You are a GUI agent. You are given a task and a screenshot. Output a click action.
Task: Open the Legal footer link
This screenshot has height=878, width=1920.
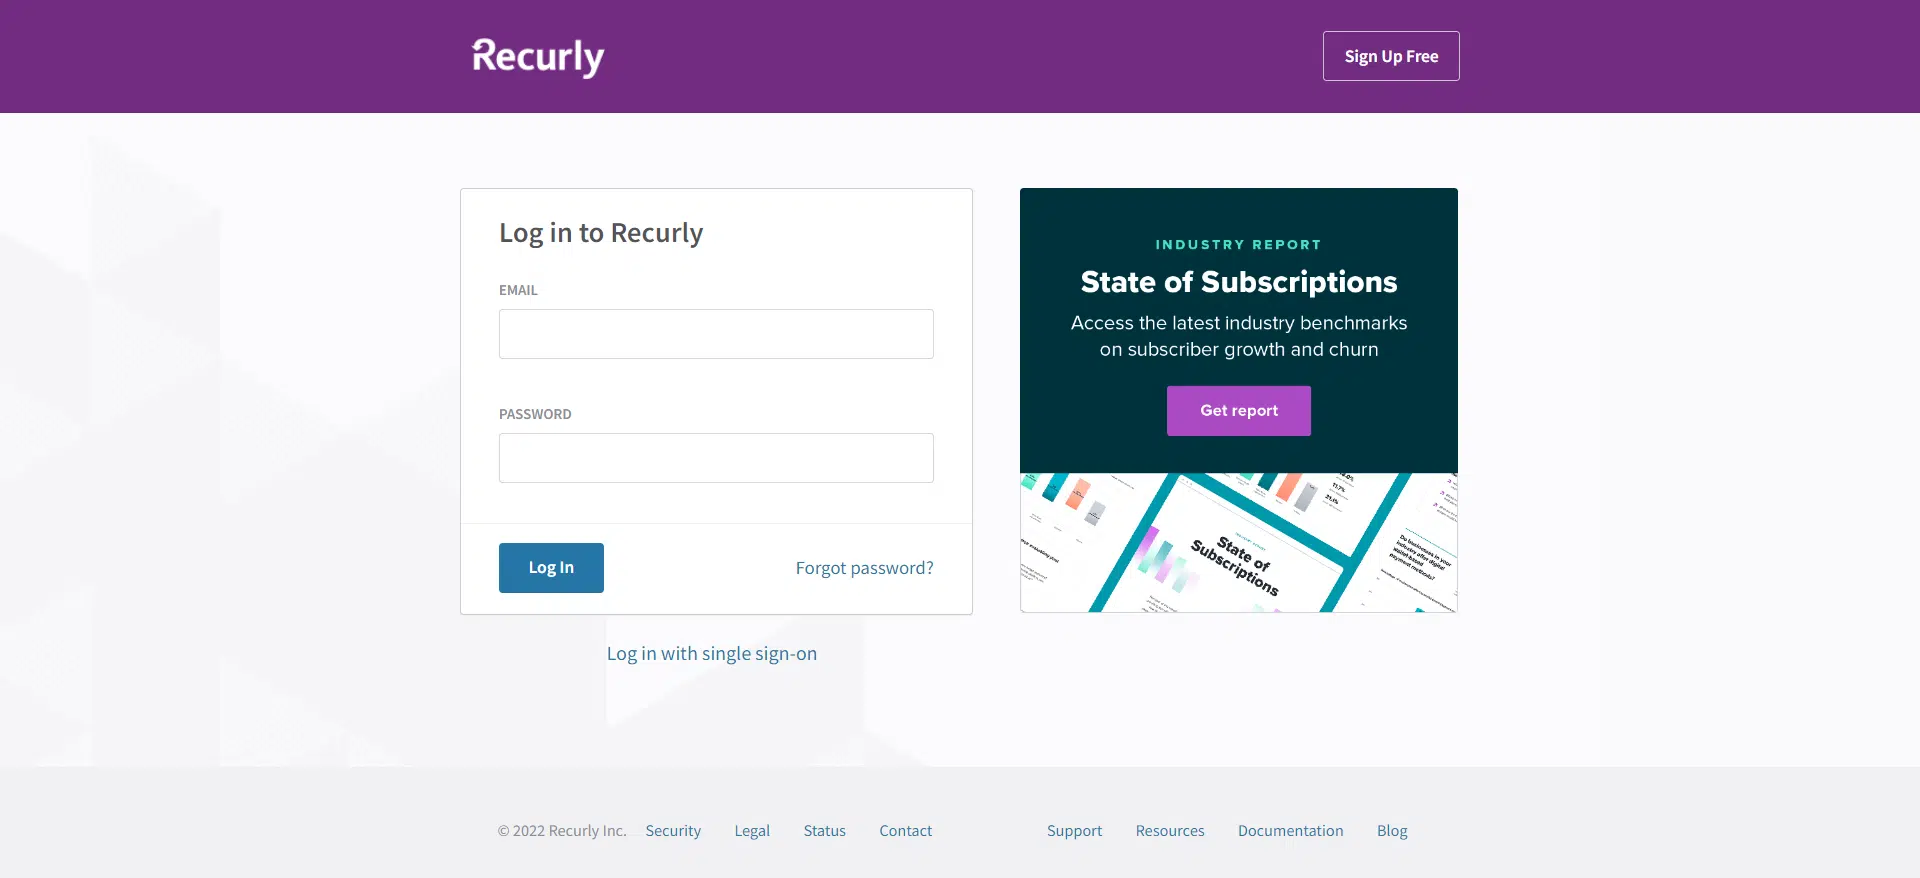tap(752, 831)
